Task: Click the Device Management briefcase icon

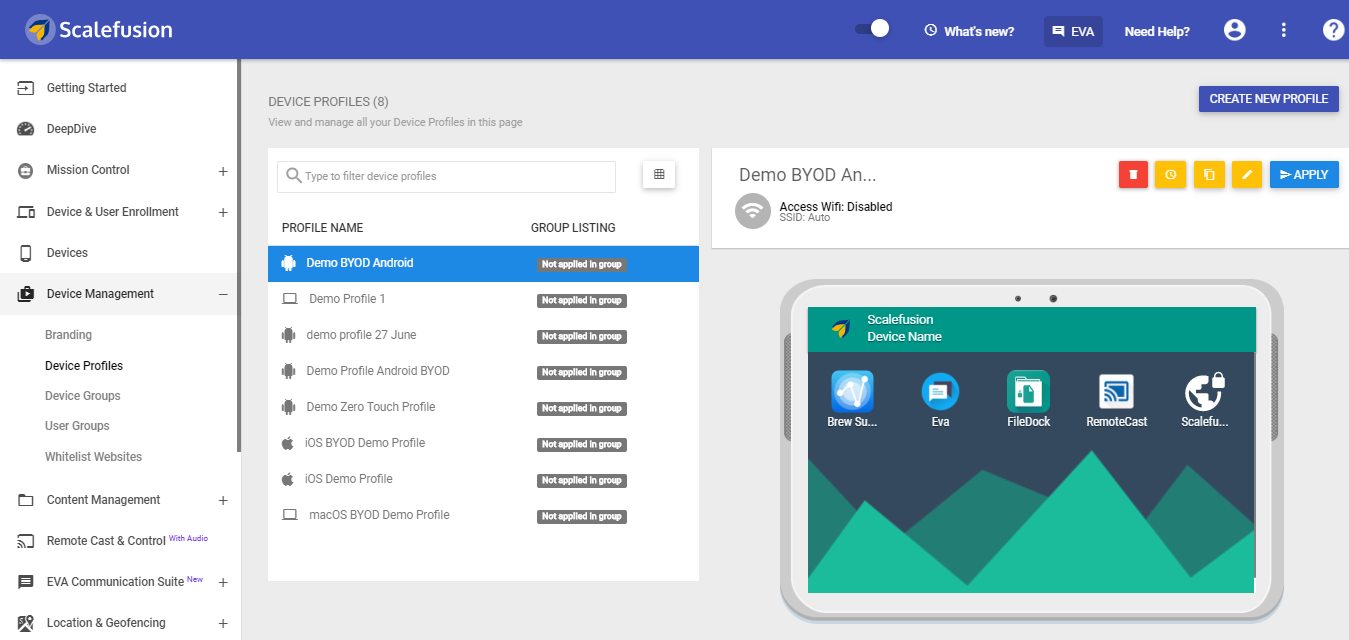Action: click(x=26, y=294)
